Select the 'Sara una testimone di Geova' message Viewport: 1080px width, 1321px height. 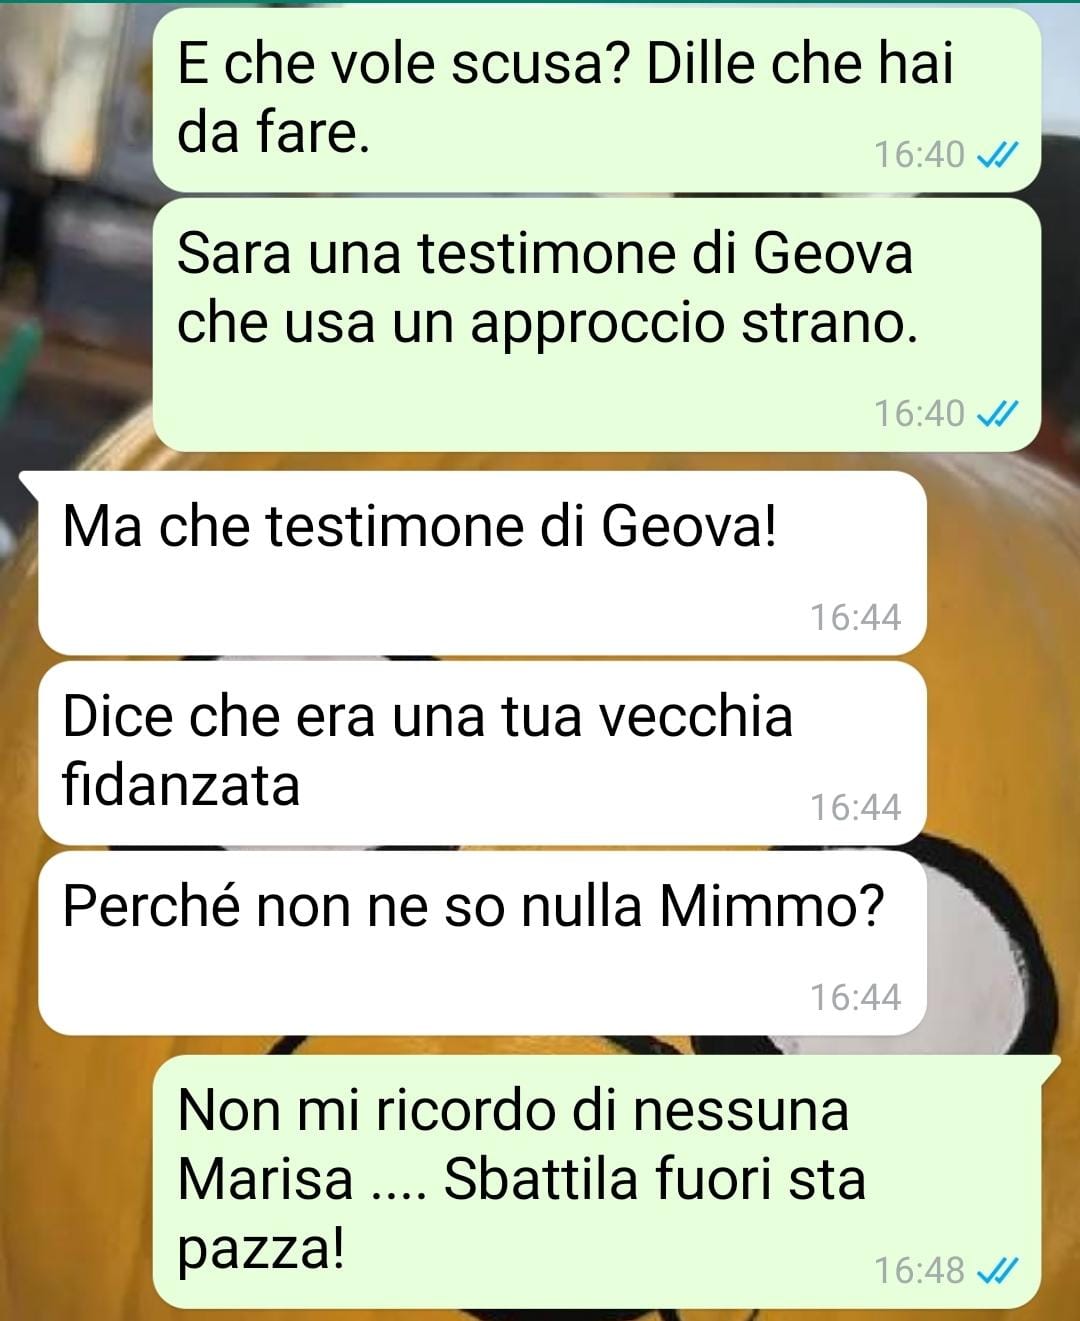pyautogui.click(x=597, y=324)
